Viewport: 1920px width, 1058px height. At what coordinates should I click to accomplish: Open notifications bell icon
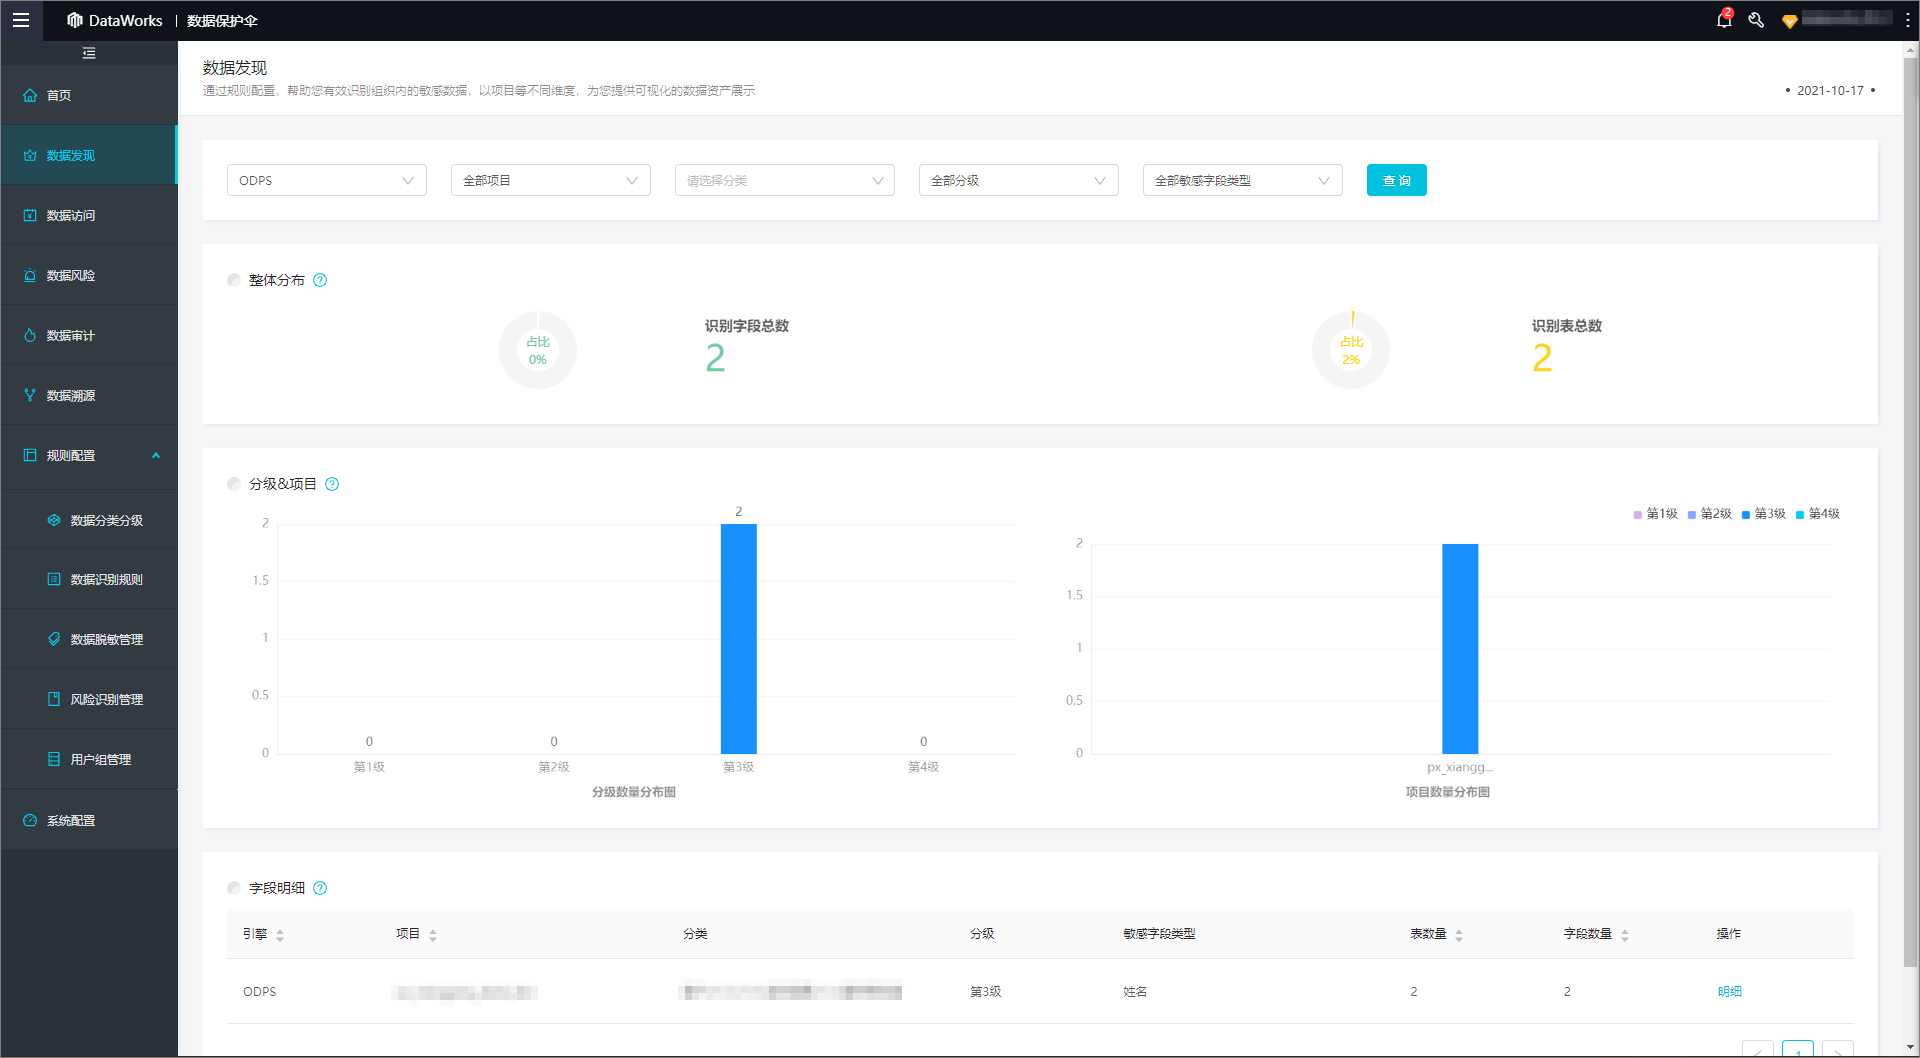pos(1724,19)
